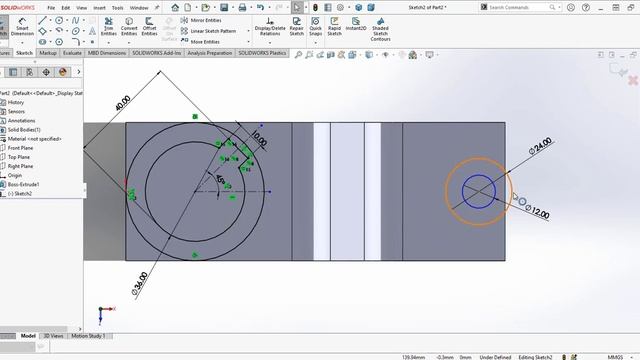Image resolution: width=640 pixels, height=360 pixels.
Task: Start Rapid Sketch
Action: 334,27
